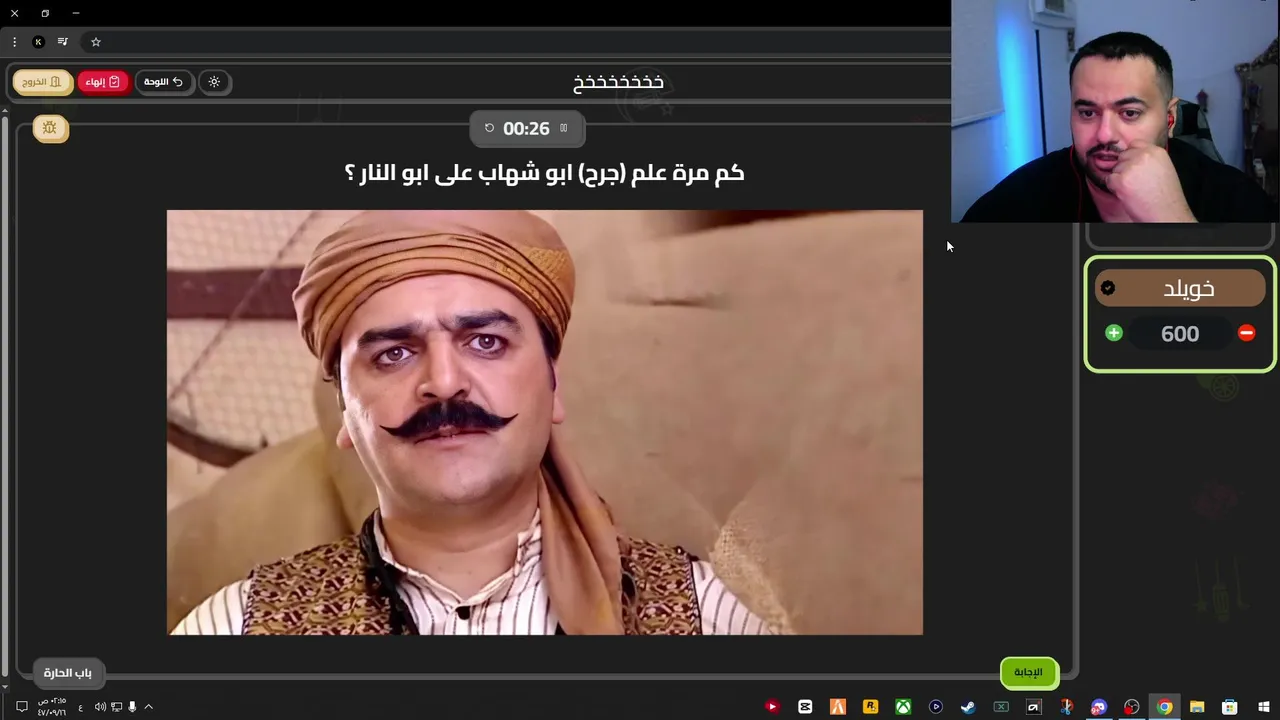Click the الخروج exit button

(43, 82)
